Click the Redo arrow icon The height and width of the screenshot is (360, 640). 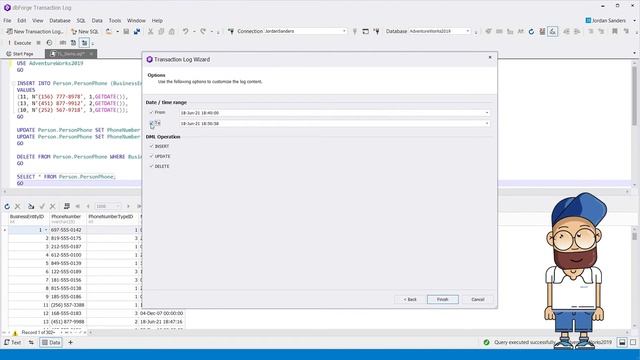[x=203, y=31]
